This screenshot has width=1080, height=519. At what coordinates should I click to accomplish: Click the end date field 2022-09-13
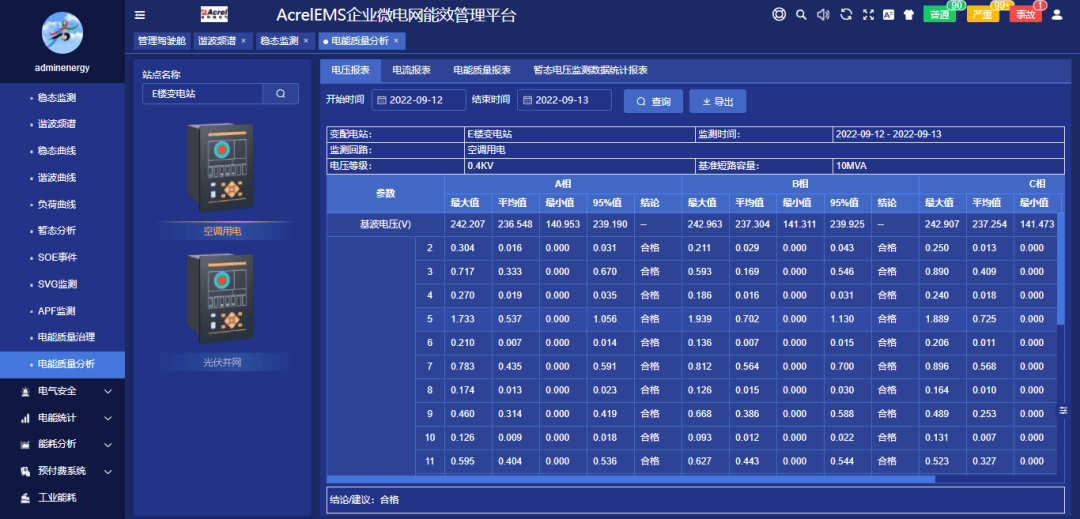(x=564, y=100)
